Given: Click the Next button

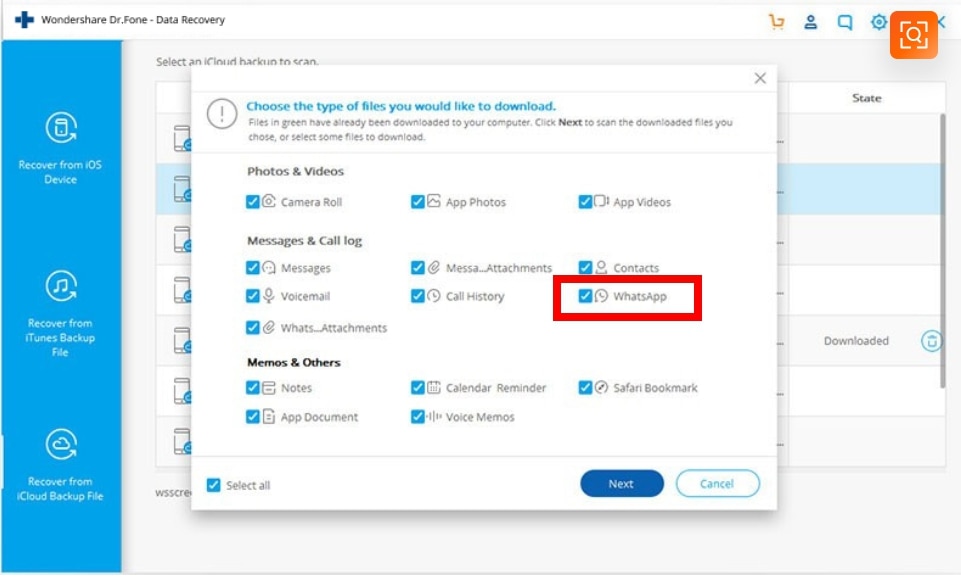Looking at the screenshot, I should click(x=621, y=484).
